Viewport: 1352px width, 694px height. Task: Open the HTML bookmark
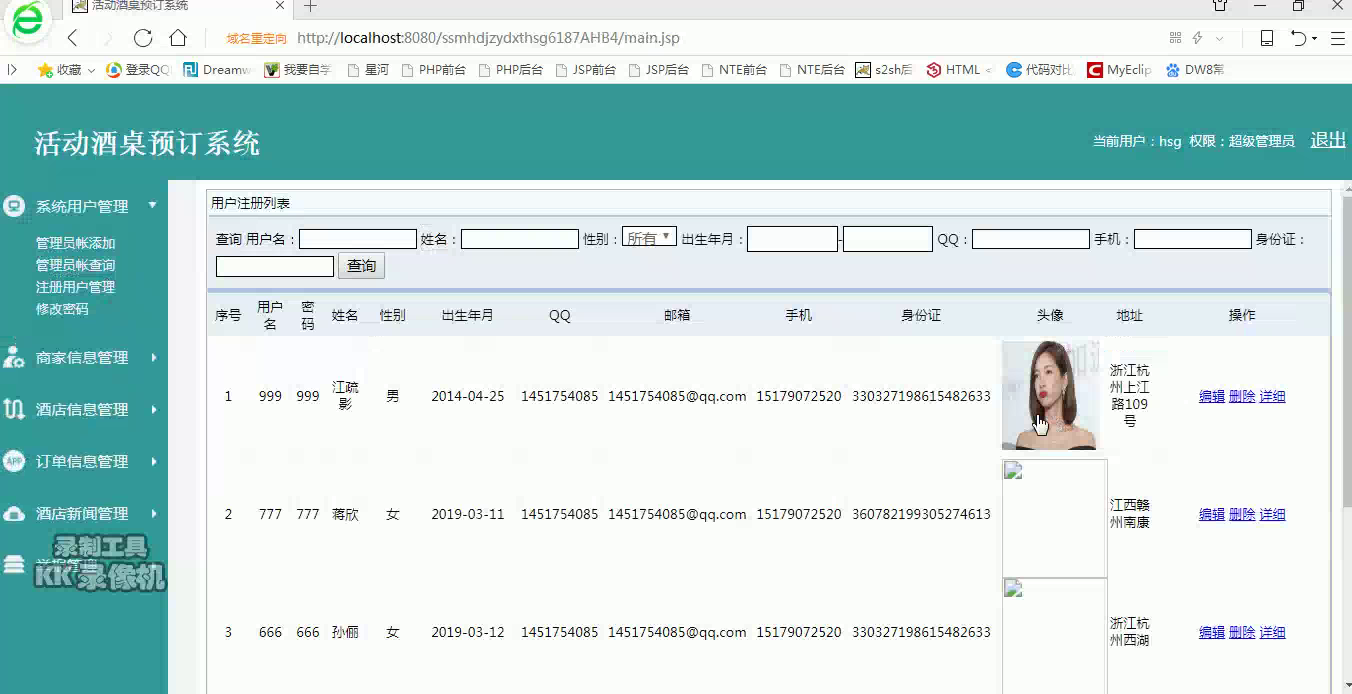(958, 70)
